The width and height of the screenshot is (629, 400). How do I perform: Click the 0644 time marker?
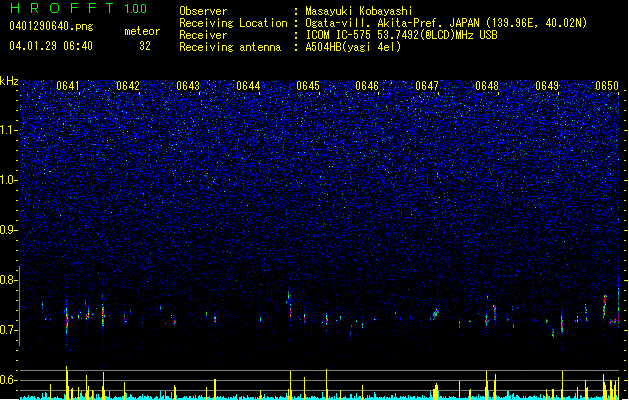click(248, 86)
